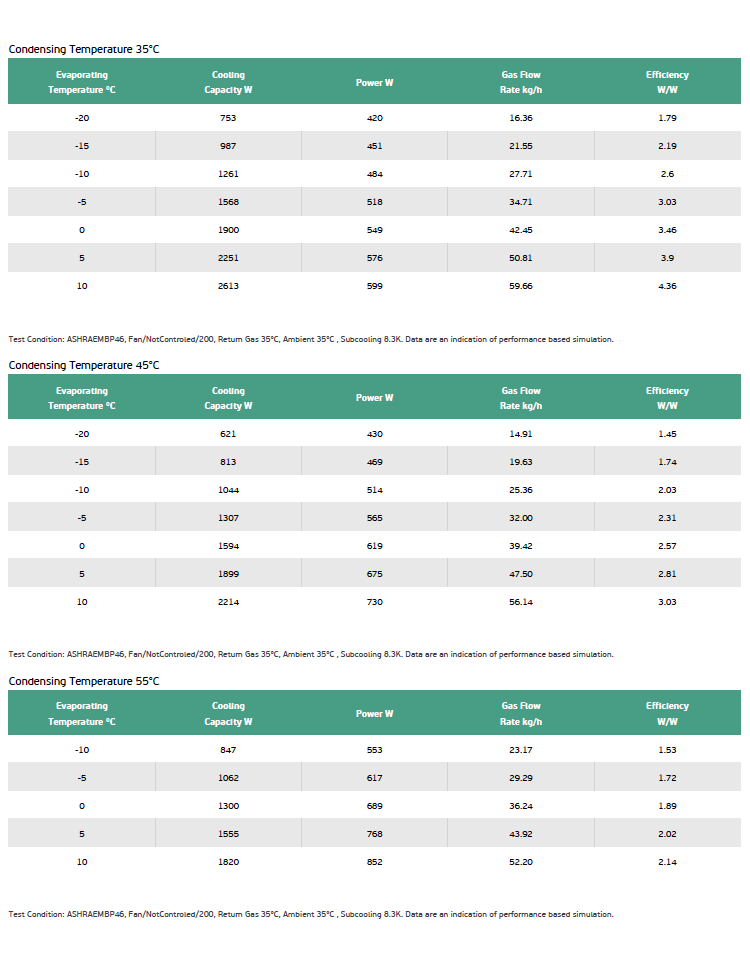Click Cooling Capacity W header in 35°C table

point(228,82)
